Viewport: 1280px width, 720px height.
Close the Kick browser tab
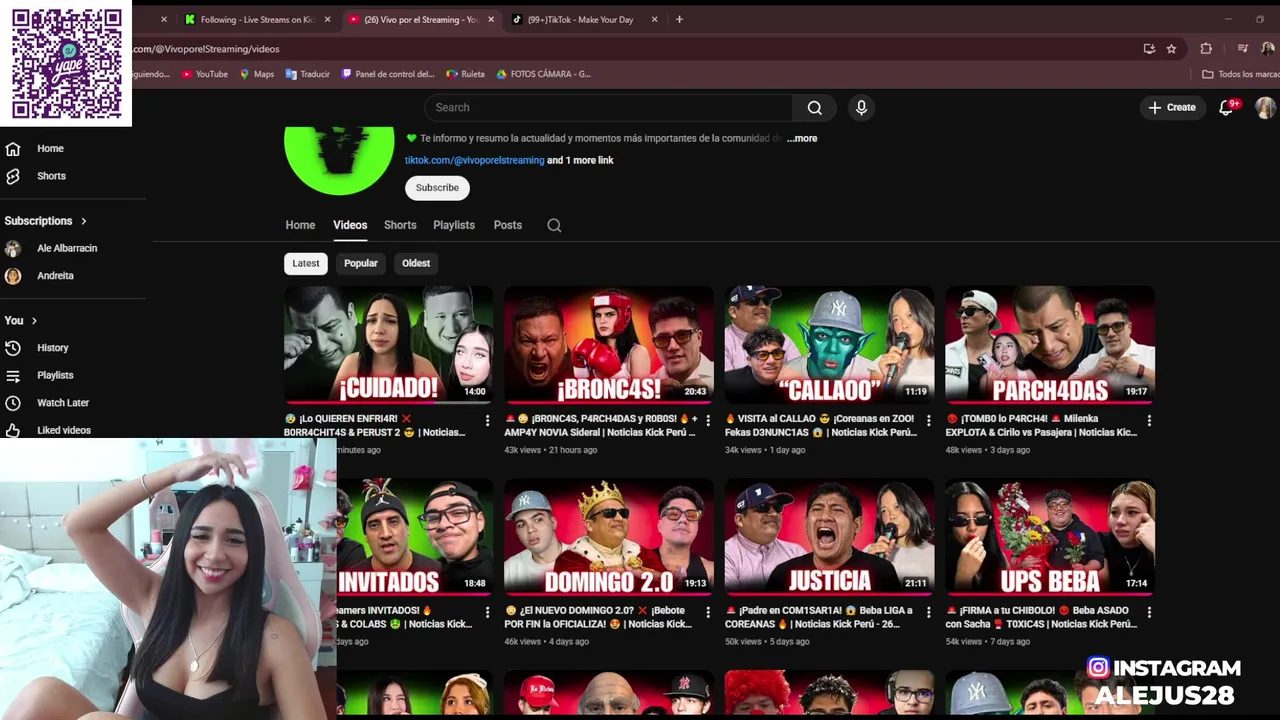point(327,20)
